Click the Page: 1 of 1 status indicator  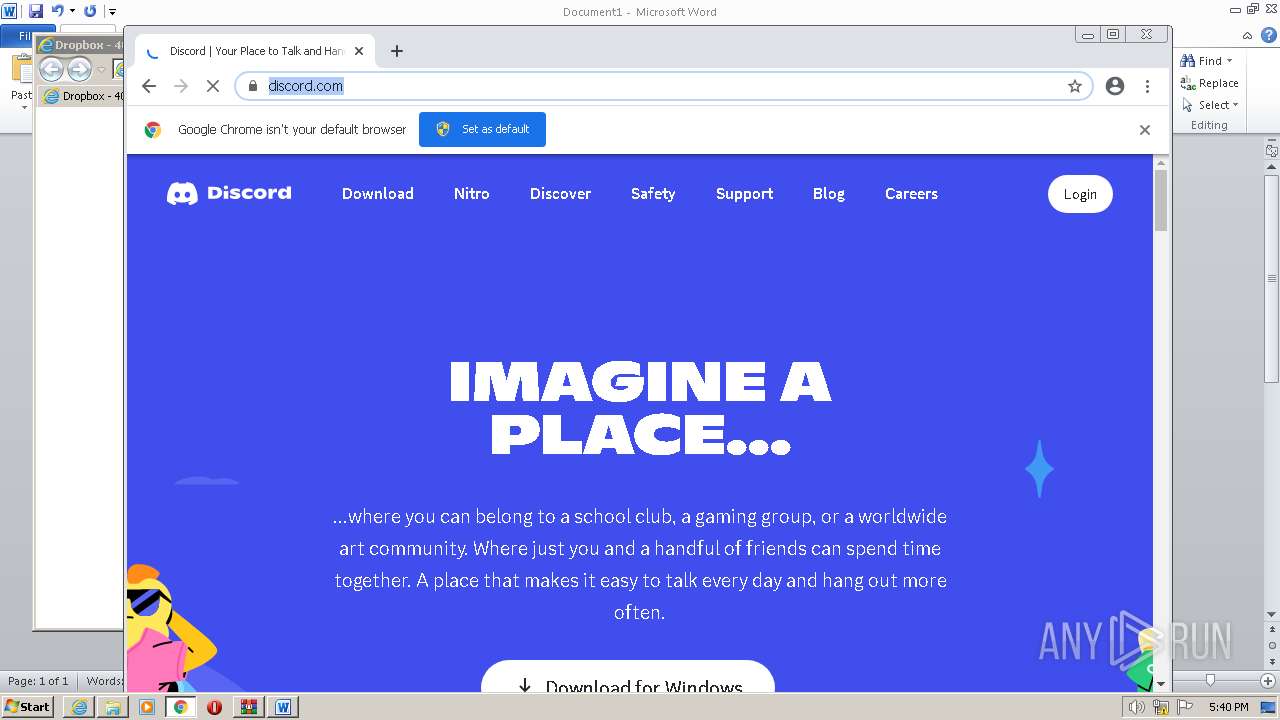coord(38,681)
